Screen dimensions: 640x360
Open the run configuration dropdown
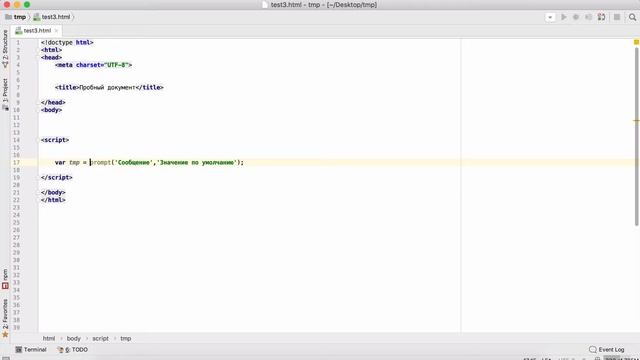pyautogui.click(x=550, y=17)
